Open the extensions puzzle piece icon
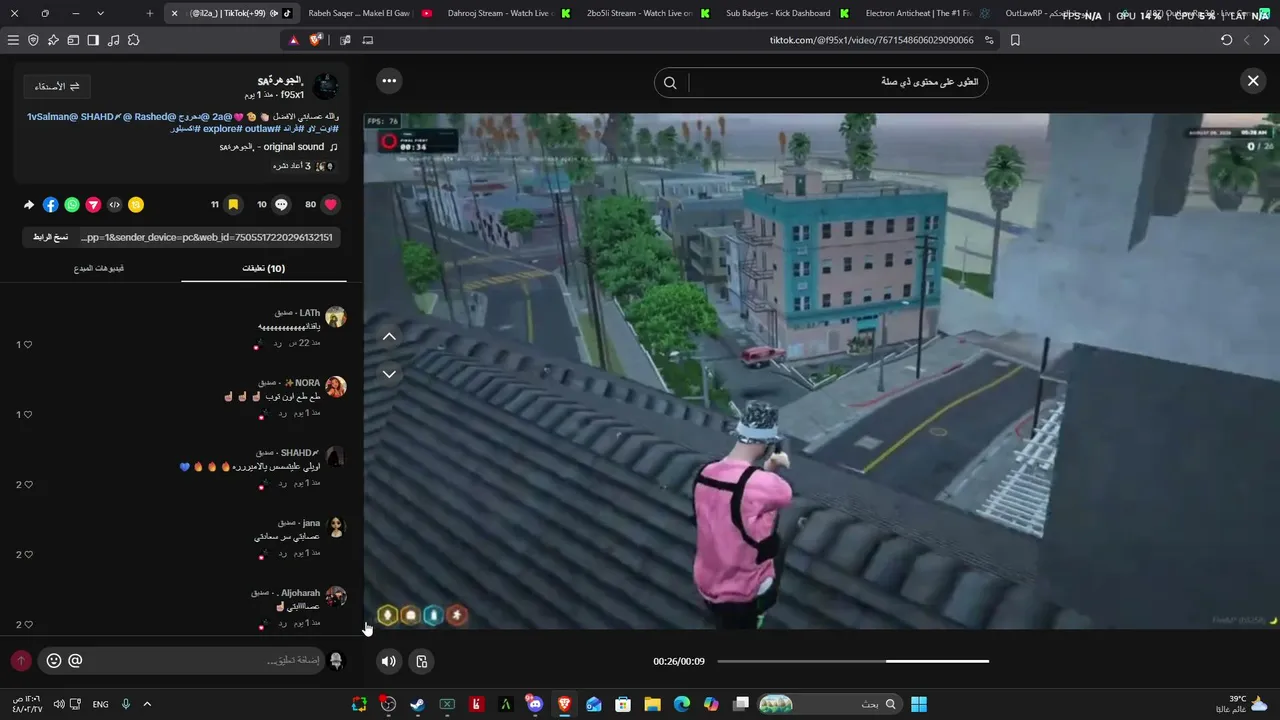The height and width of the screenshot is (720, 1280). [x=134, y=40]
